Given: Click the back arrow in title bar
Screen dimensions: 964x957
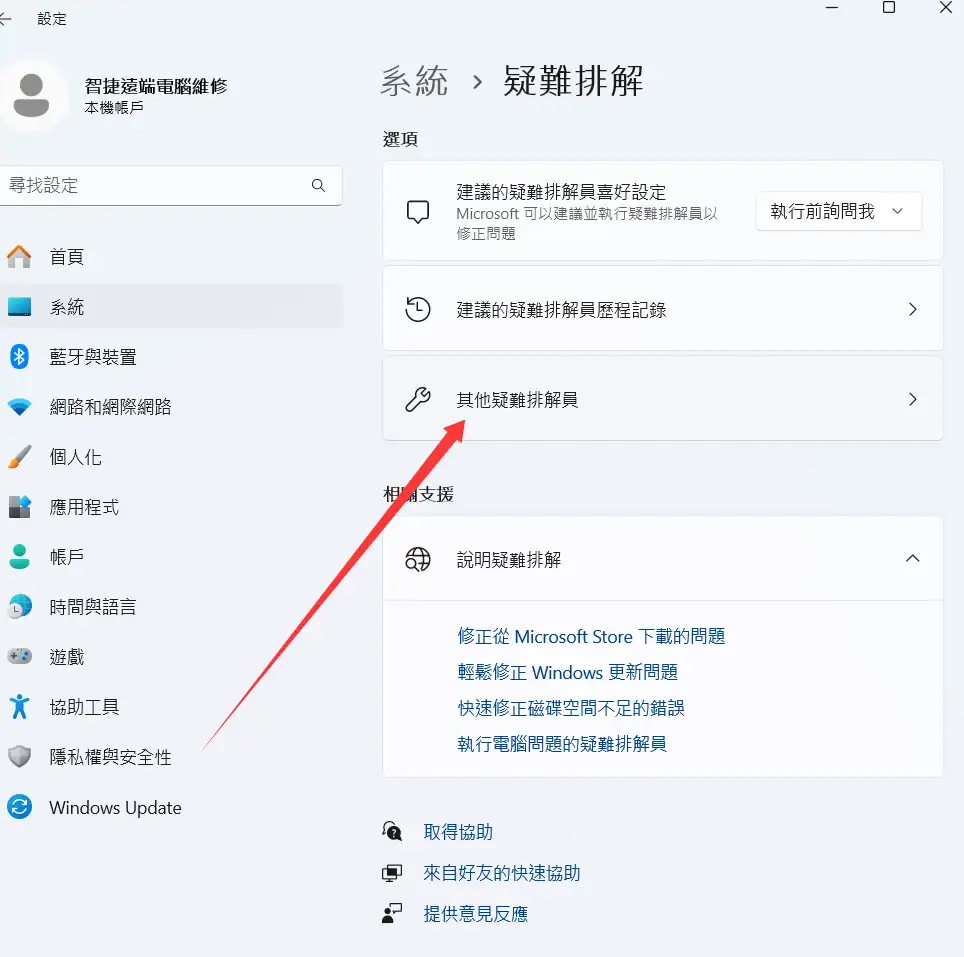Looking at the screenshot, I should pos(6,19).
